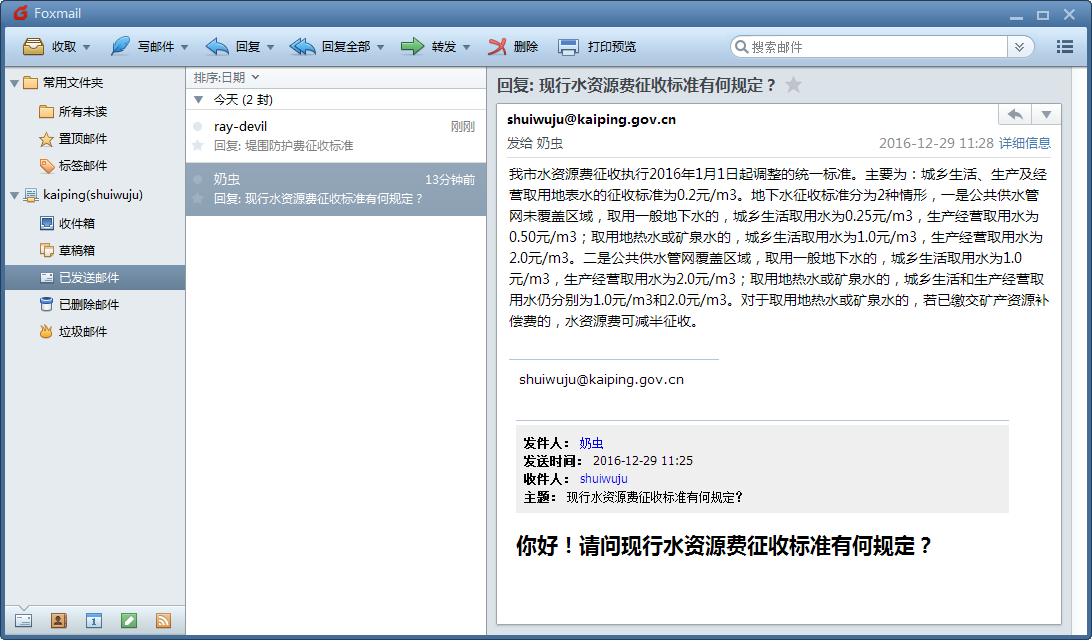Image resolution: width=1092 pixels, height=640 pixels.
Task: Toggle star on the opened email subject
Action: 793,85
